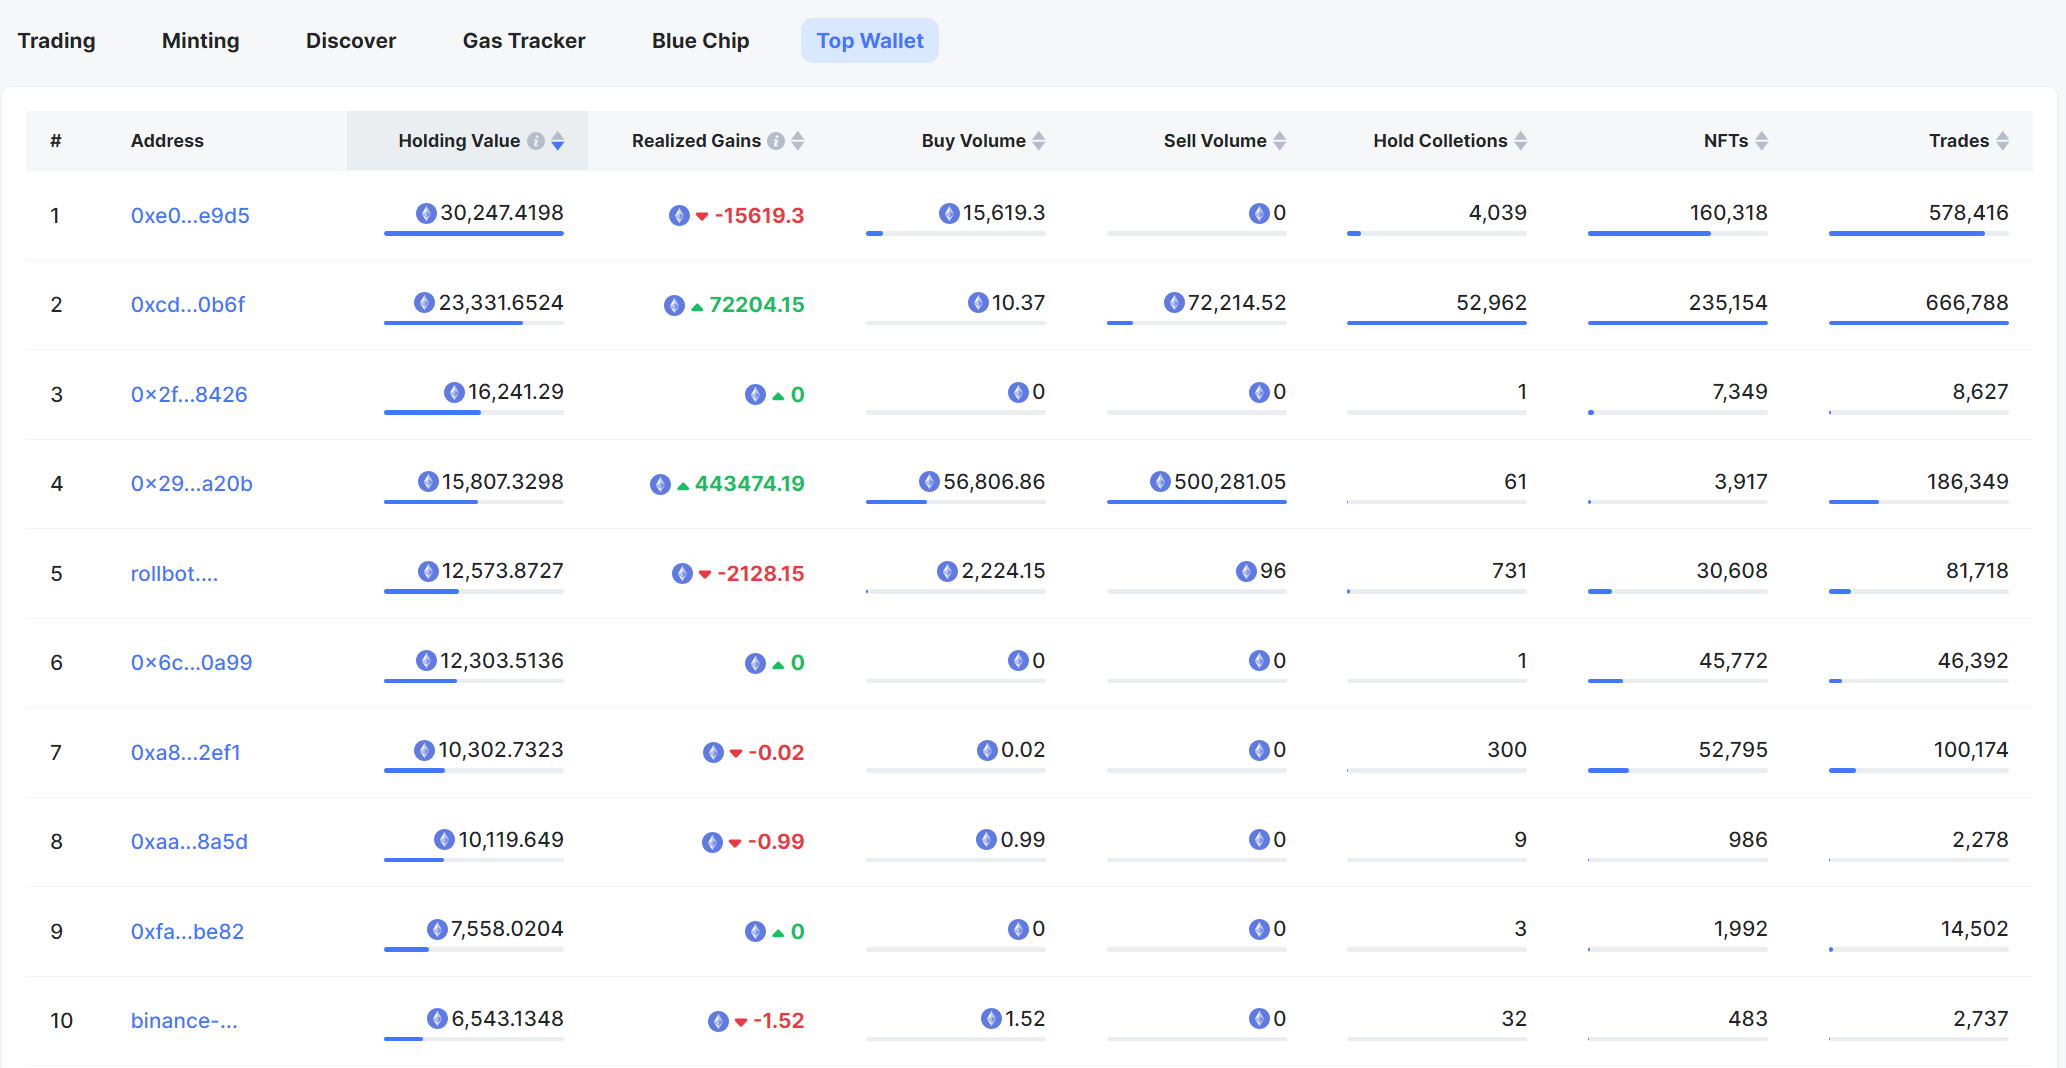Open wallet address 0xe0...e9d5
The width and height of the screenshot is (2066, 1068).
point(190,216)
